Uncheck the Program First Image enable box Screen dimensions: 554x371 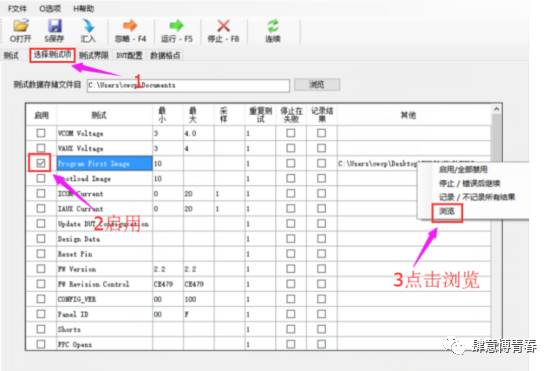point(41,163)
